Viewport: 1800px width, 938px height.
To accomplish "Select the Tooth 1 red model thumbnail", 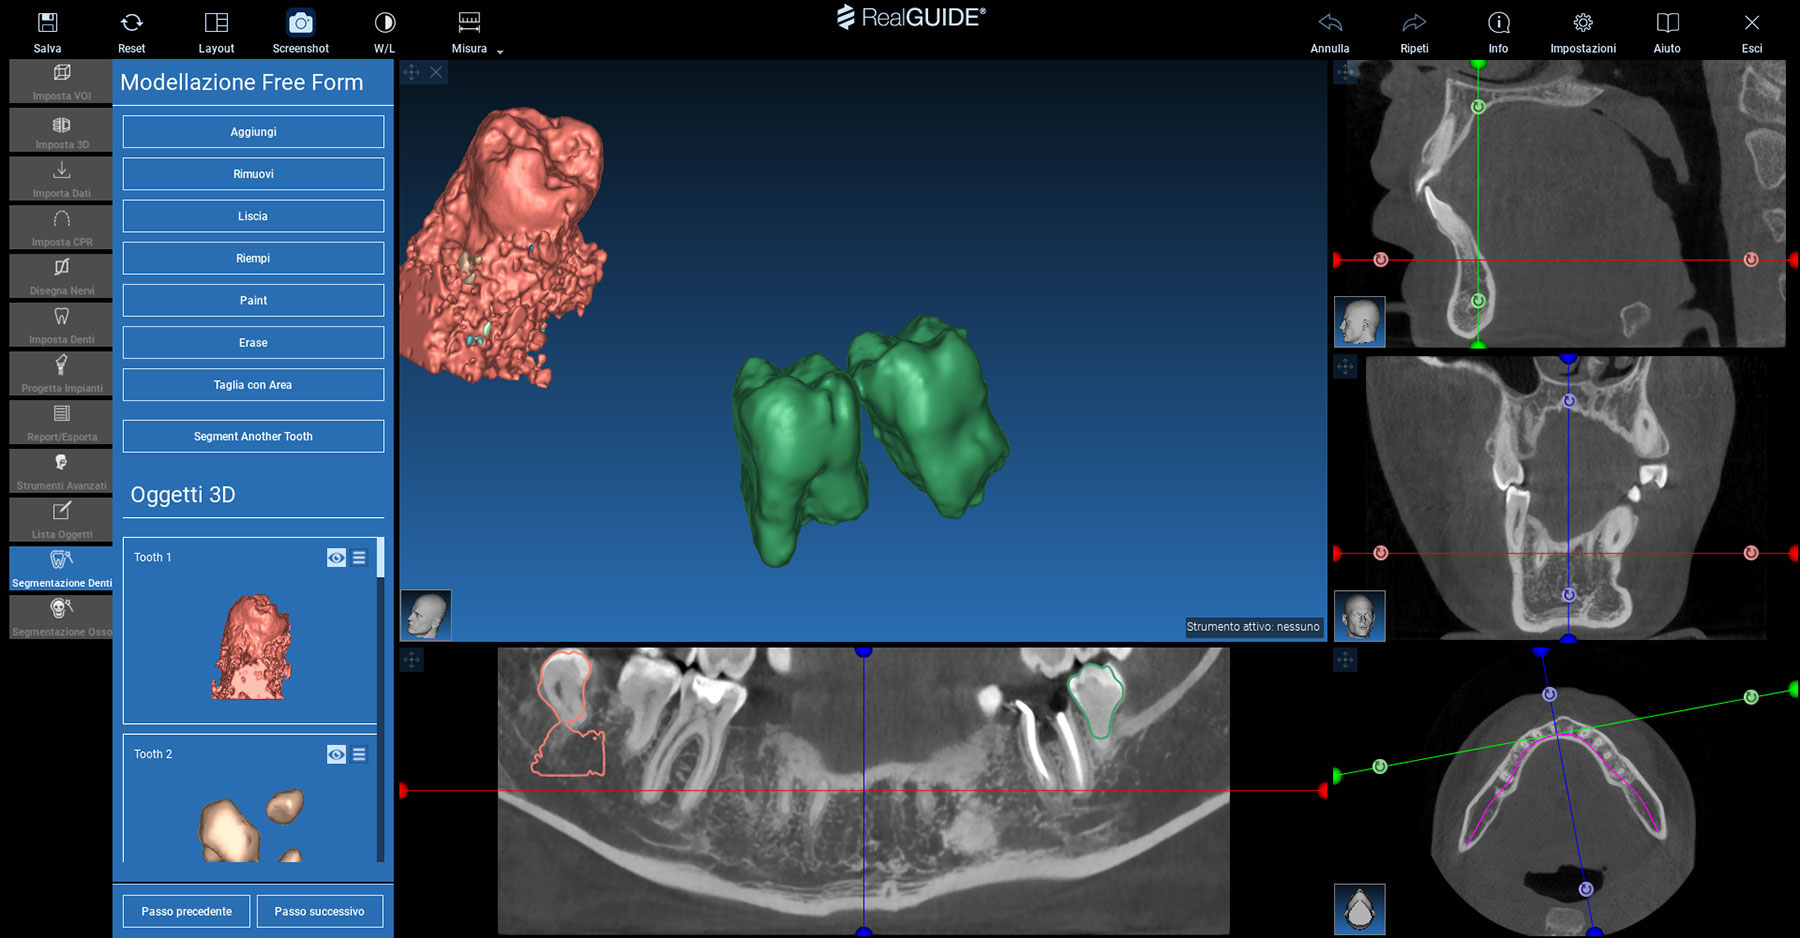I will click(x=252, y=647).
